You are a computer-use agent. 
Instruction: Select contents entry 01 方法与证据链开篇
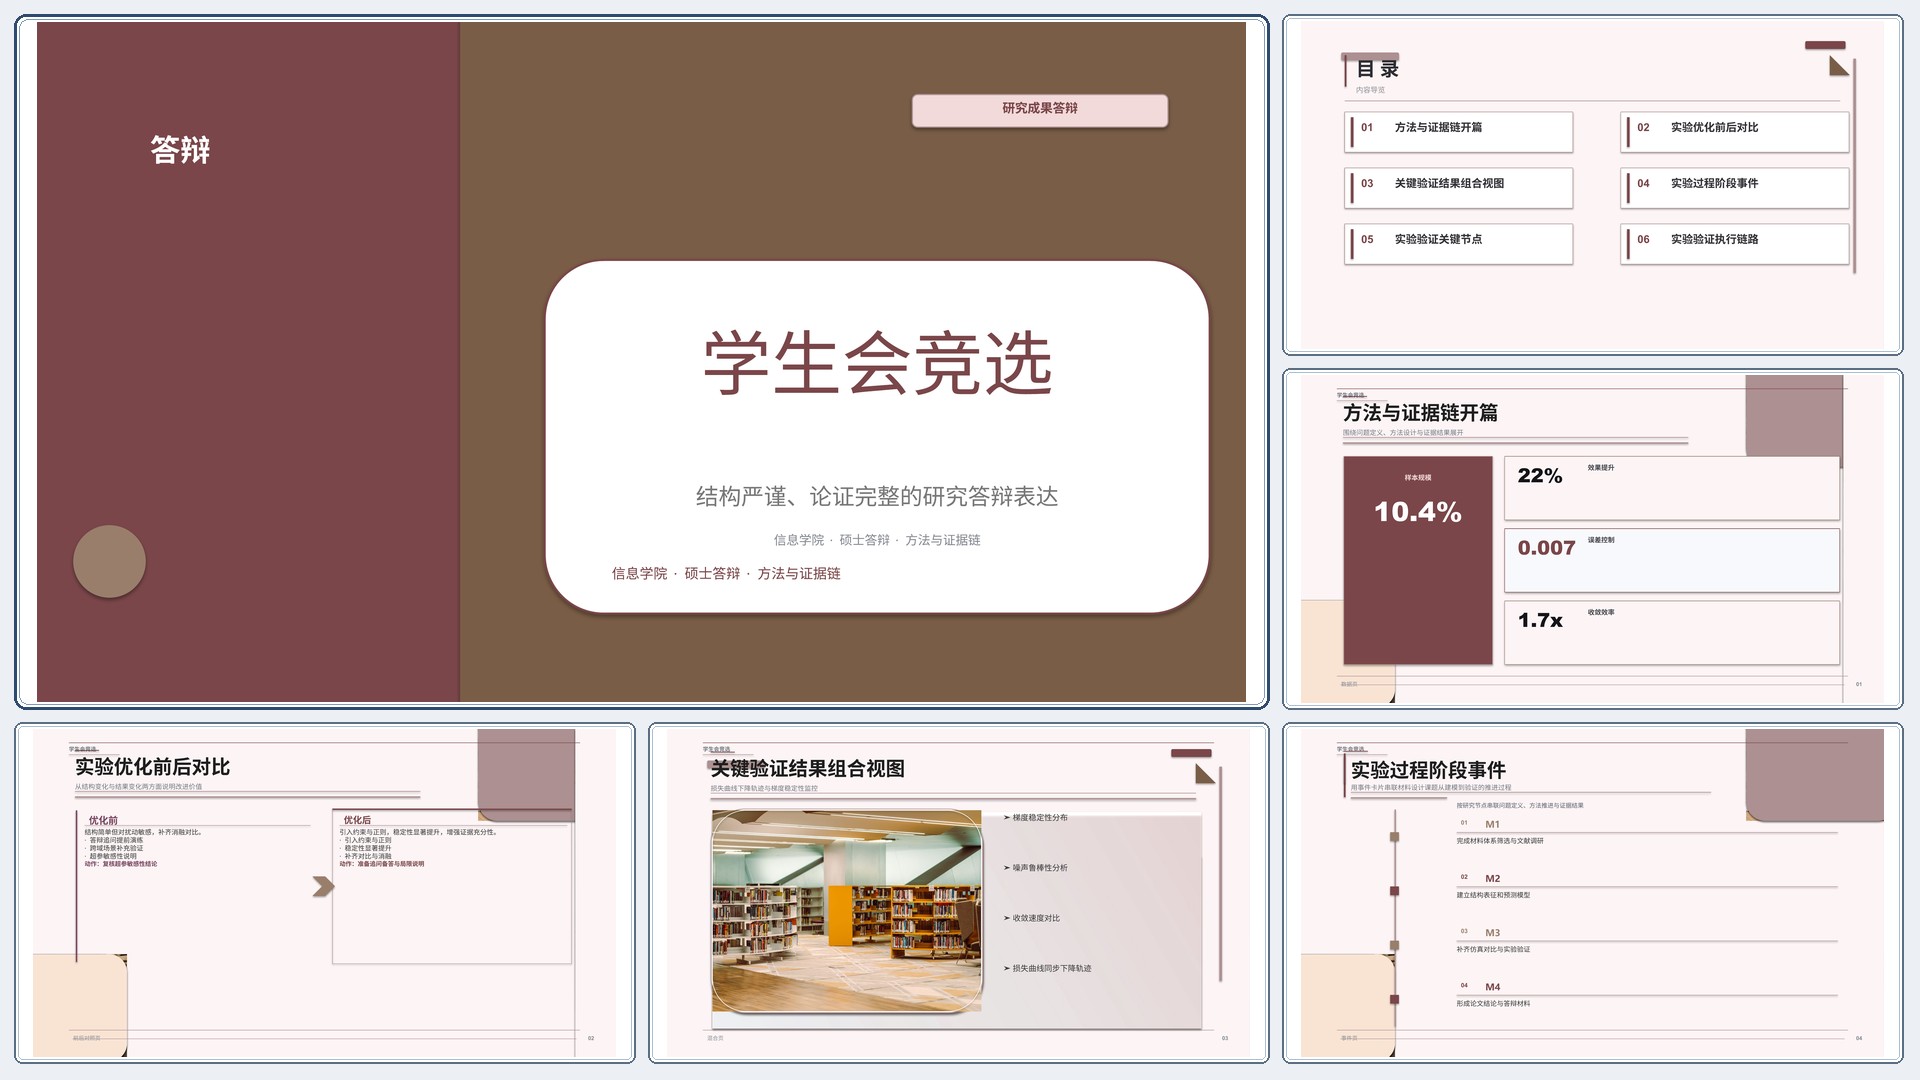click(1459, 132)
